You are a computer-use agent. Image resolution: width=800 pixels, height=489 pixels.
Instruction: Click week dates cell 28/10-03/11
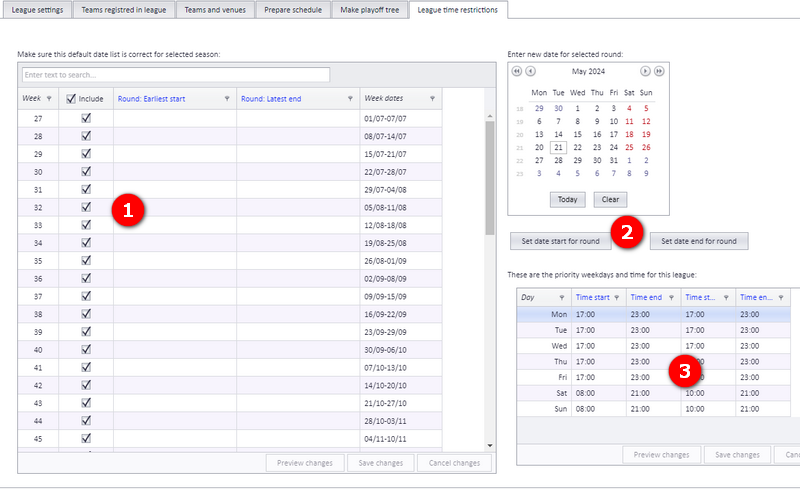click(x=401, y=421)
